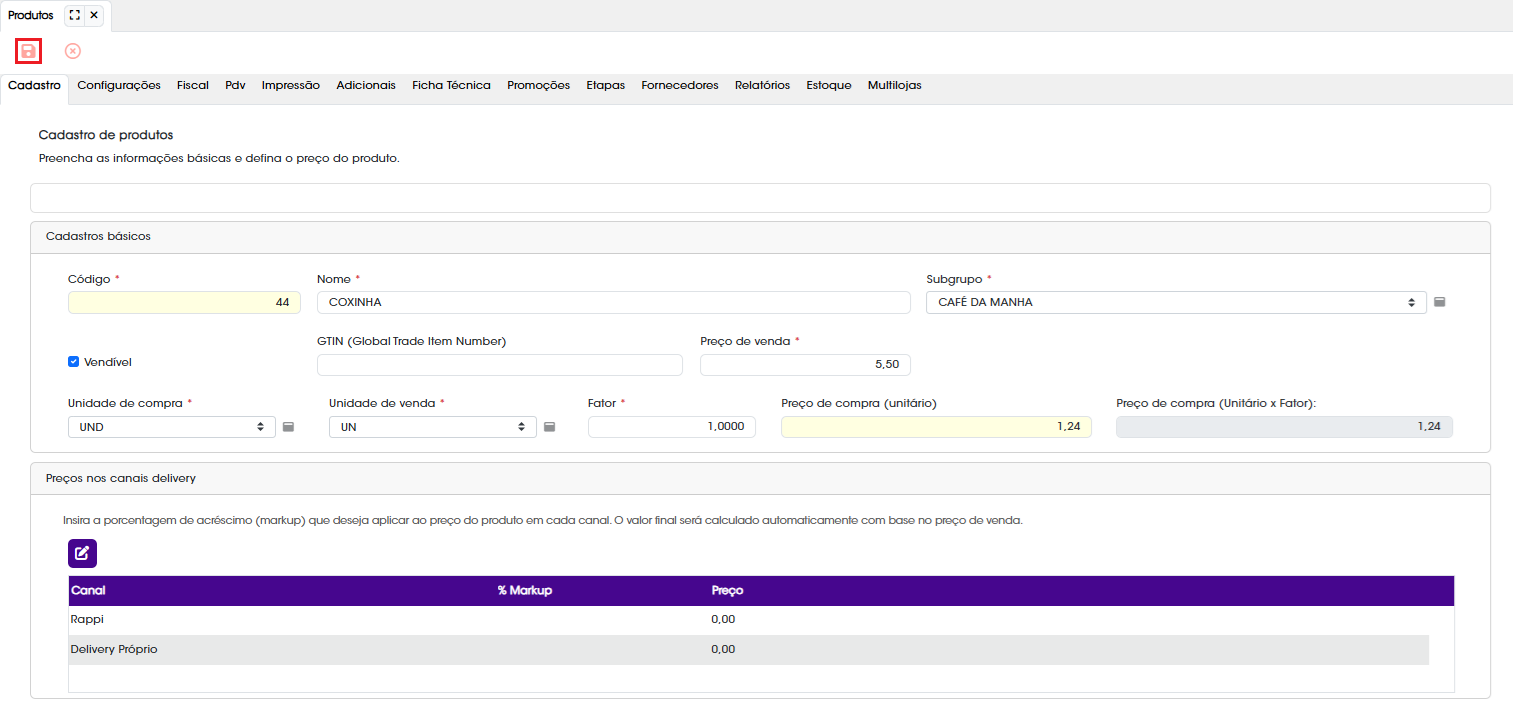Go to the Pdv tab

tap(235, 86)
